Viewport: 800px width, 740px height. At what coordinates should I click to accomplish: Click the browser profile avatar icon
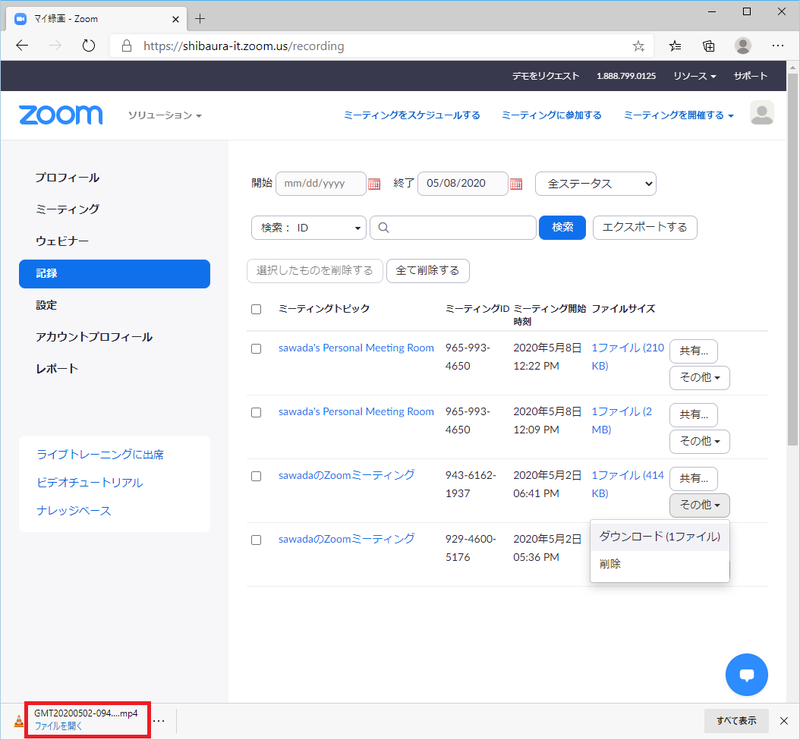click(x=743, y=46)
